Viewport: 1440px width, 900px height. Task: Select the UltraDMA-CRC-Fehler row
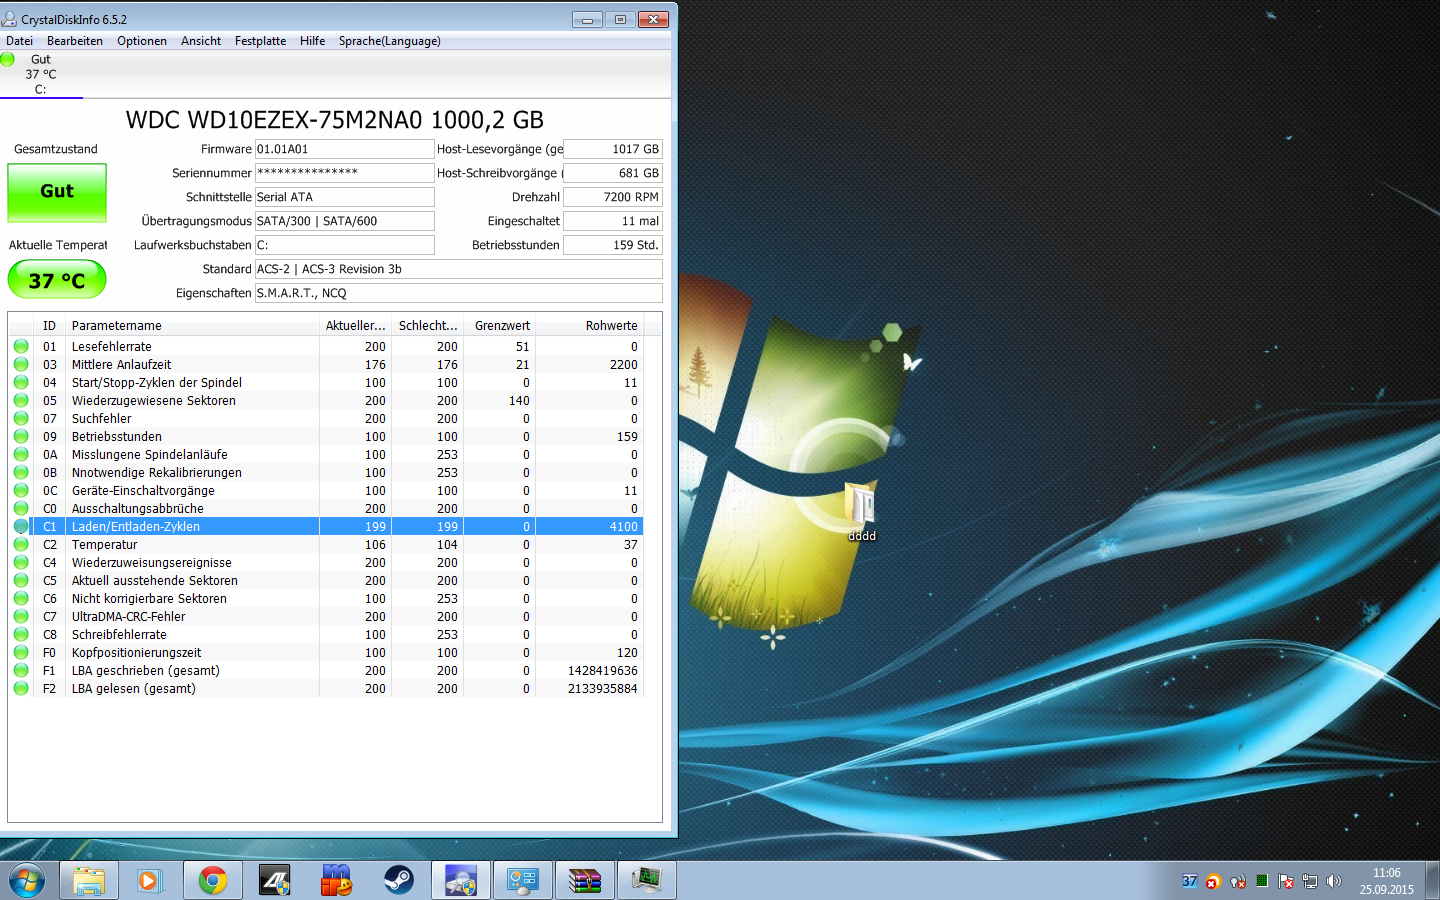[326, 616]
